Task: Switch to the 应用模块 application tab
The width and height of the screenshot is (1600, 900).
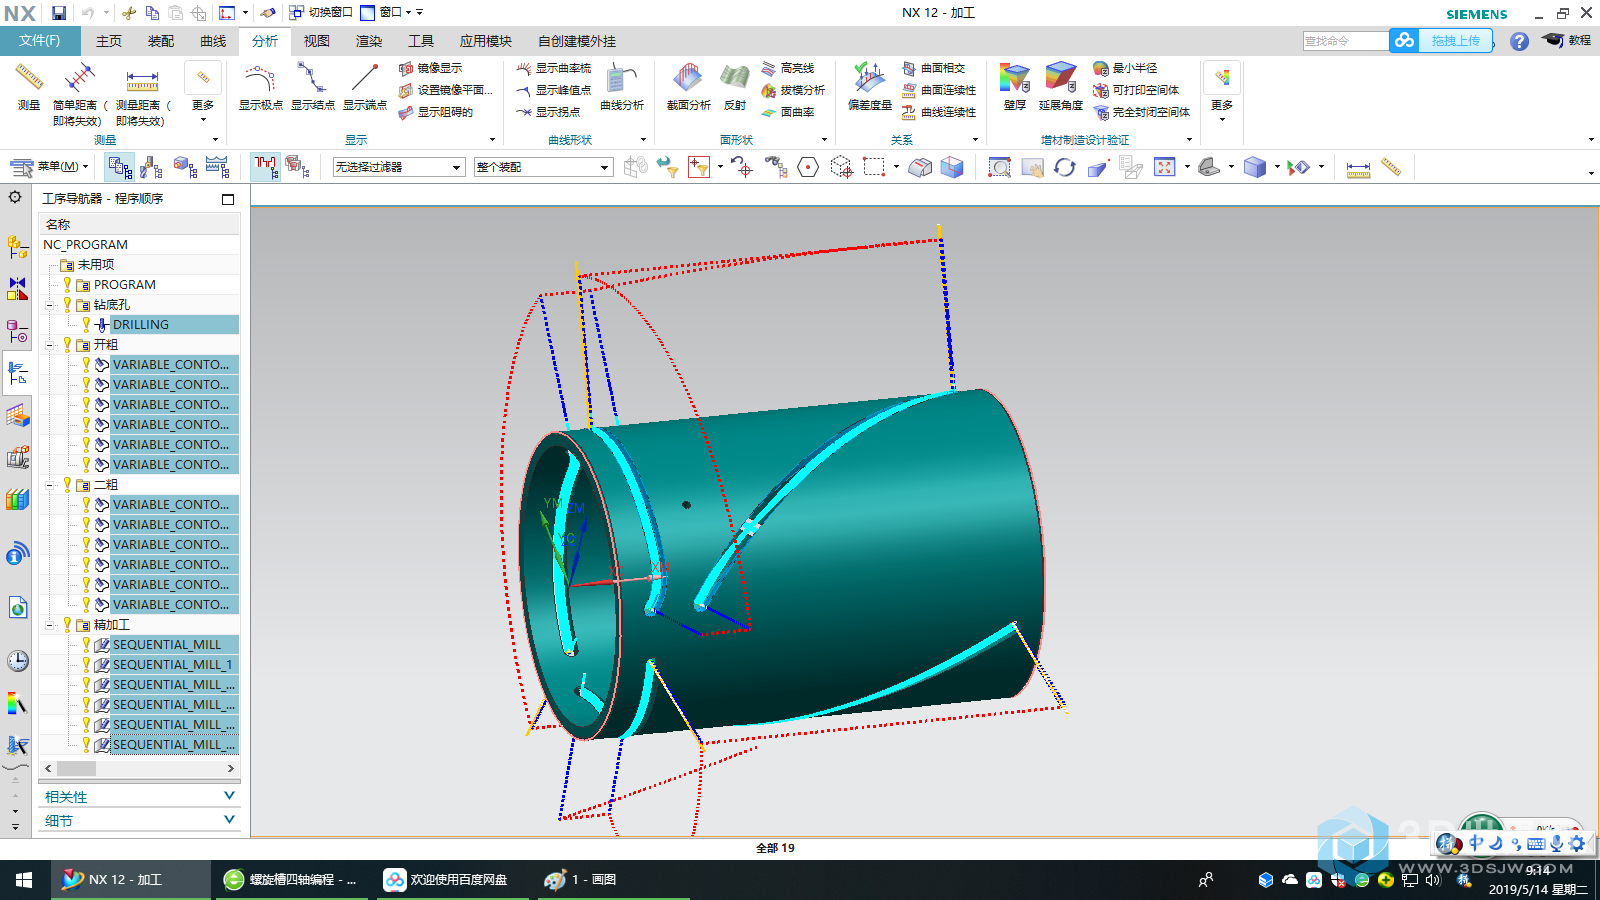Action: click(486, 41)
